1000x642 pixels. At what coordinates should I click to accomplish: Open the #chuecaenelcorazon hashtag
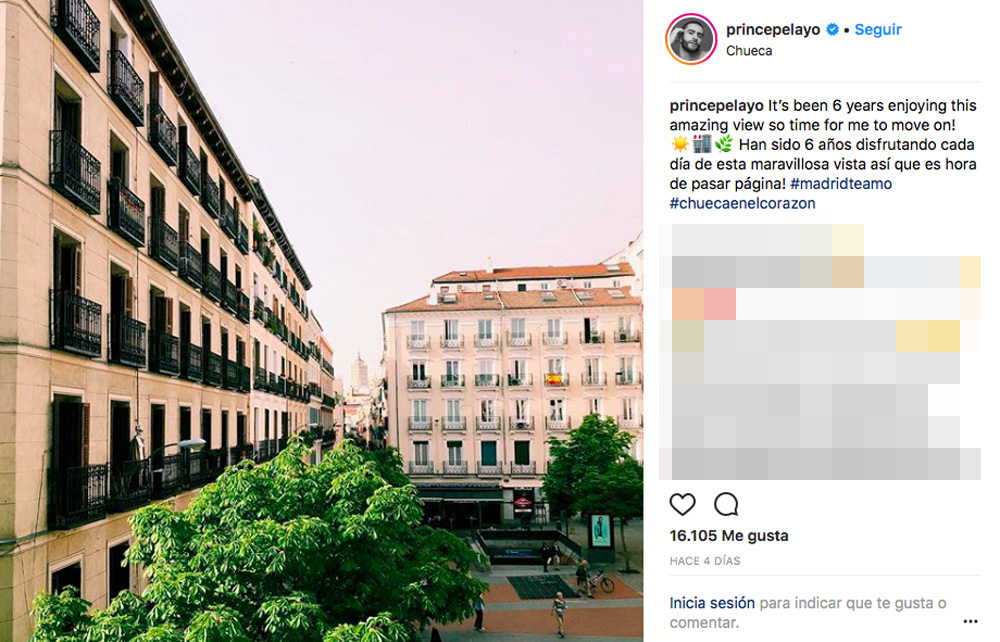point(742,203)
